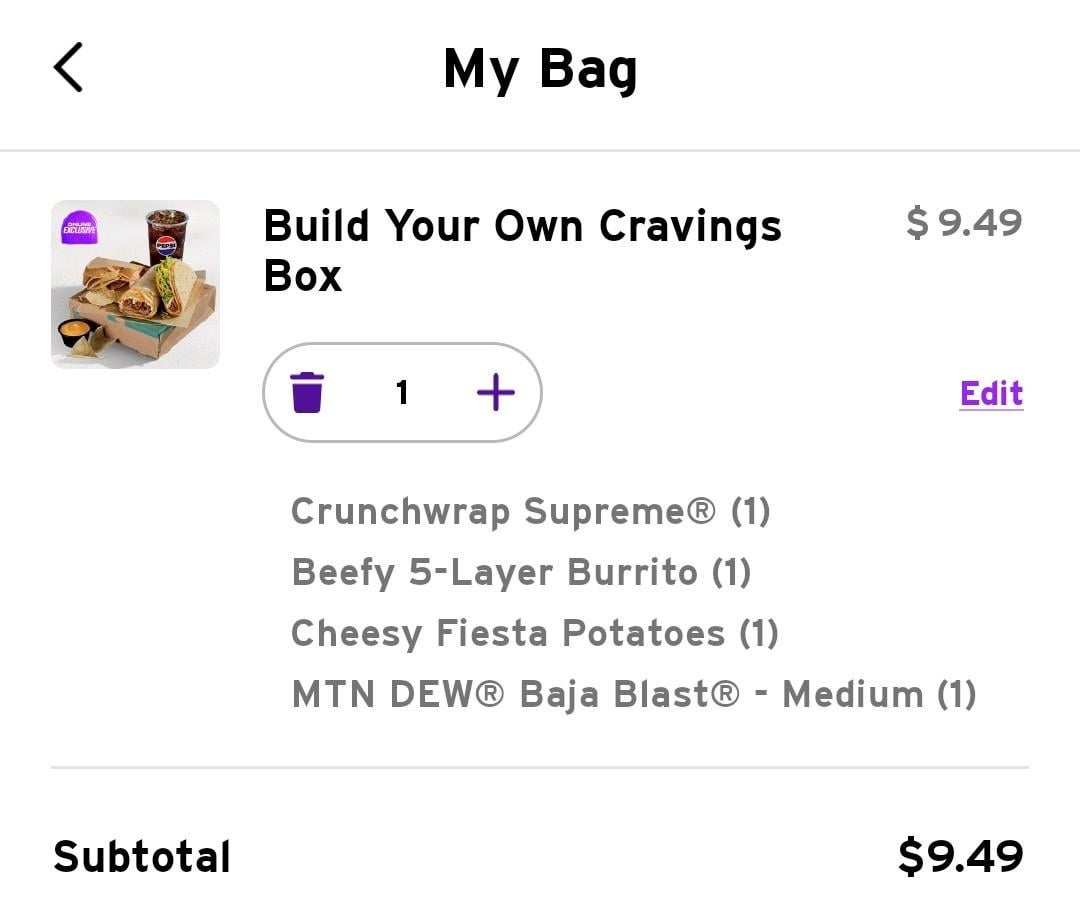
Task: Increase quantity with the plus icon
Action: [x=496, y=392]
